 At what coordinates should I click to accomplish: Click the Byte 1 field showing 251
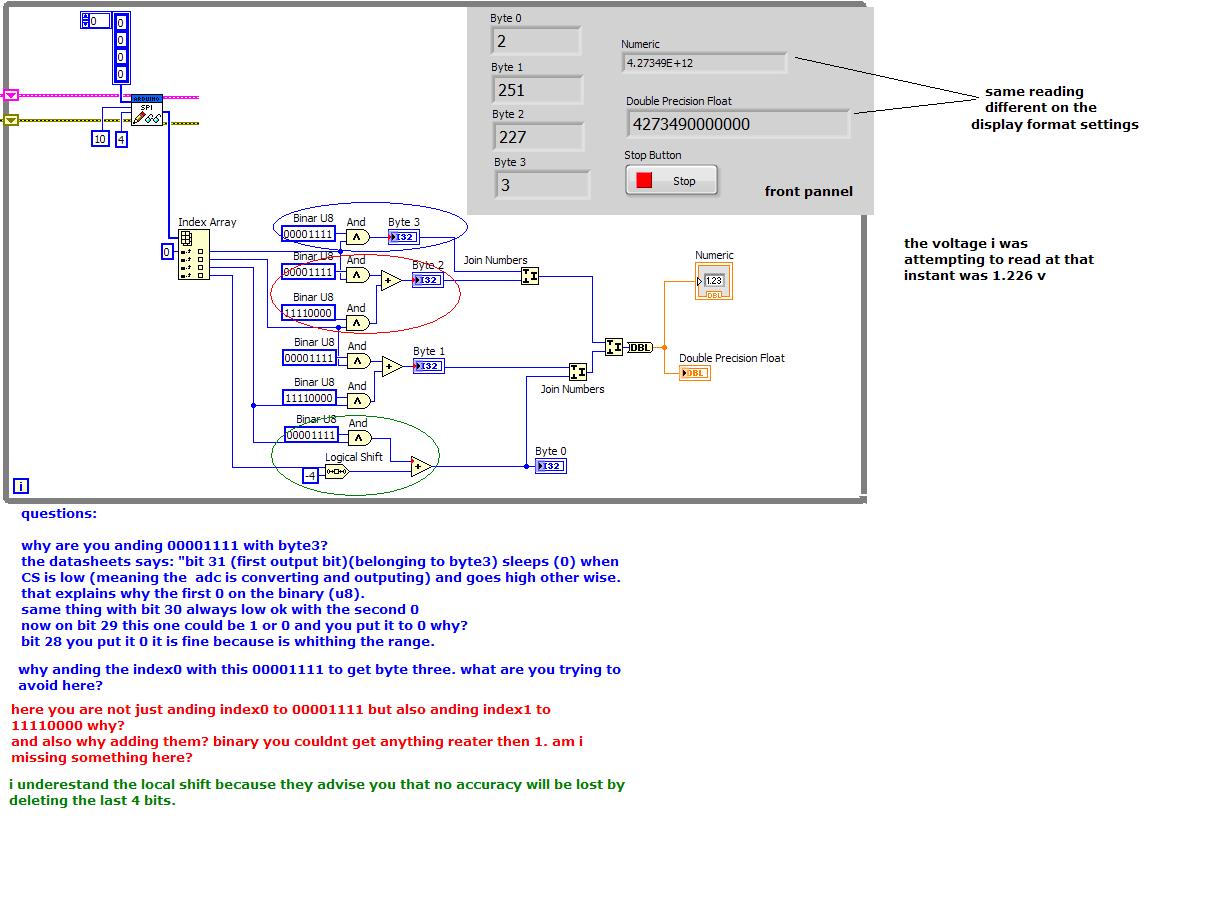point(538,90)
